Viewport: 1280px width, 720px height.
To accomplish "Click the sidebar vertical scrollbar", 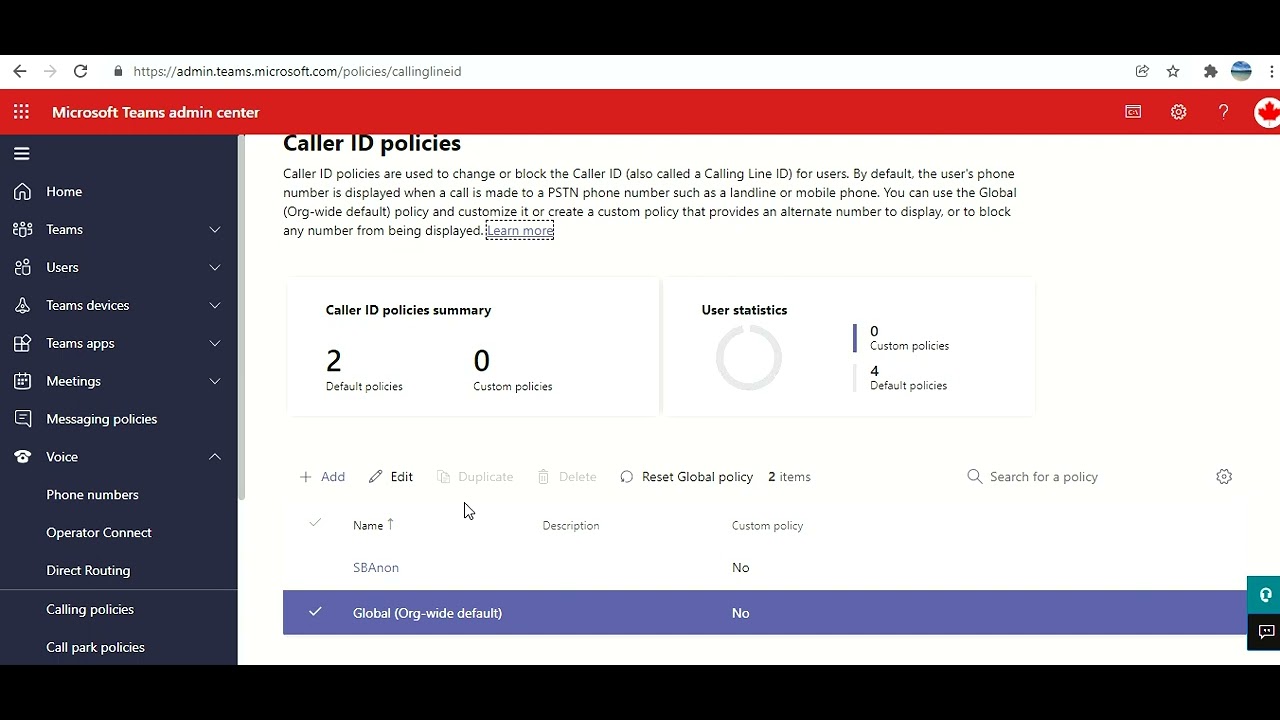I will point(241,318).
